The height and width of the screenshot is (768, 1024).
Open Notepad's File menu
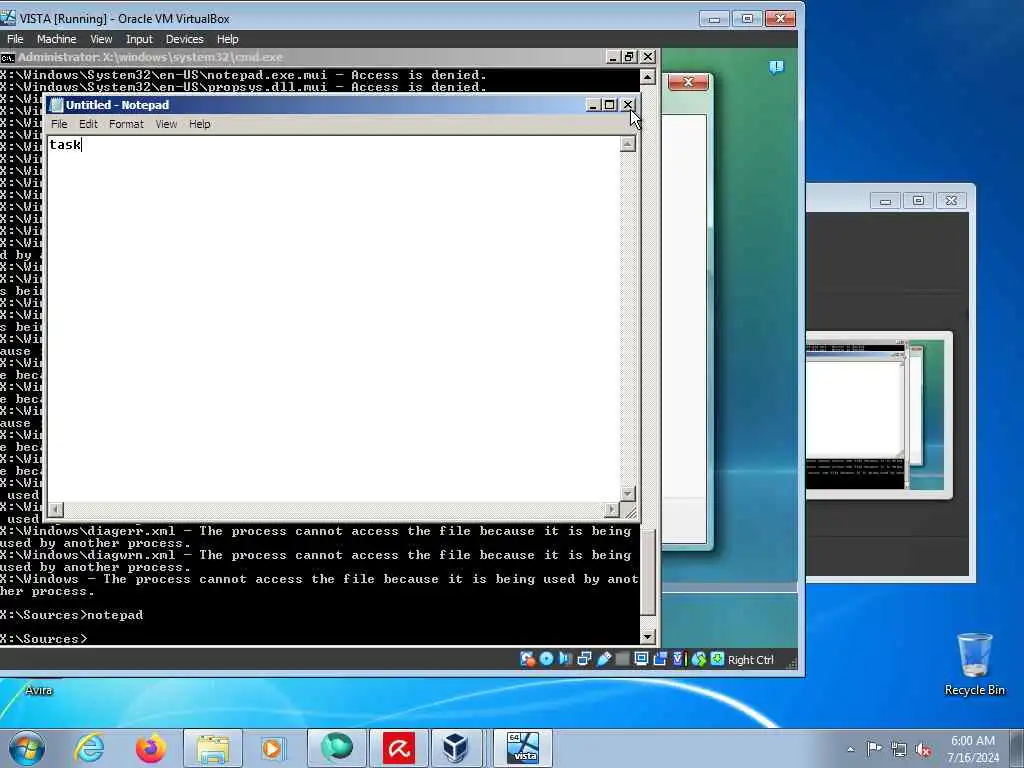59,124
